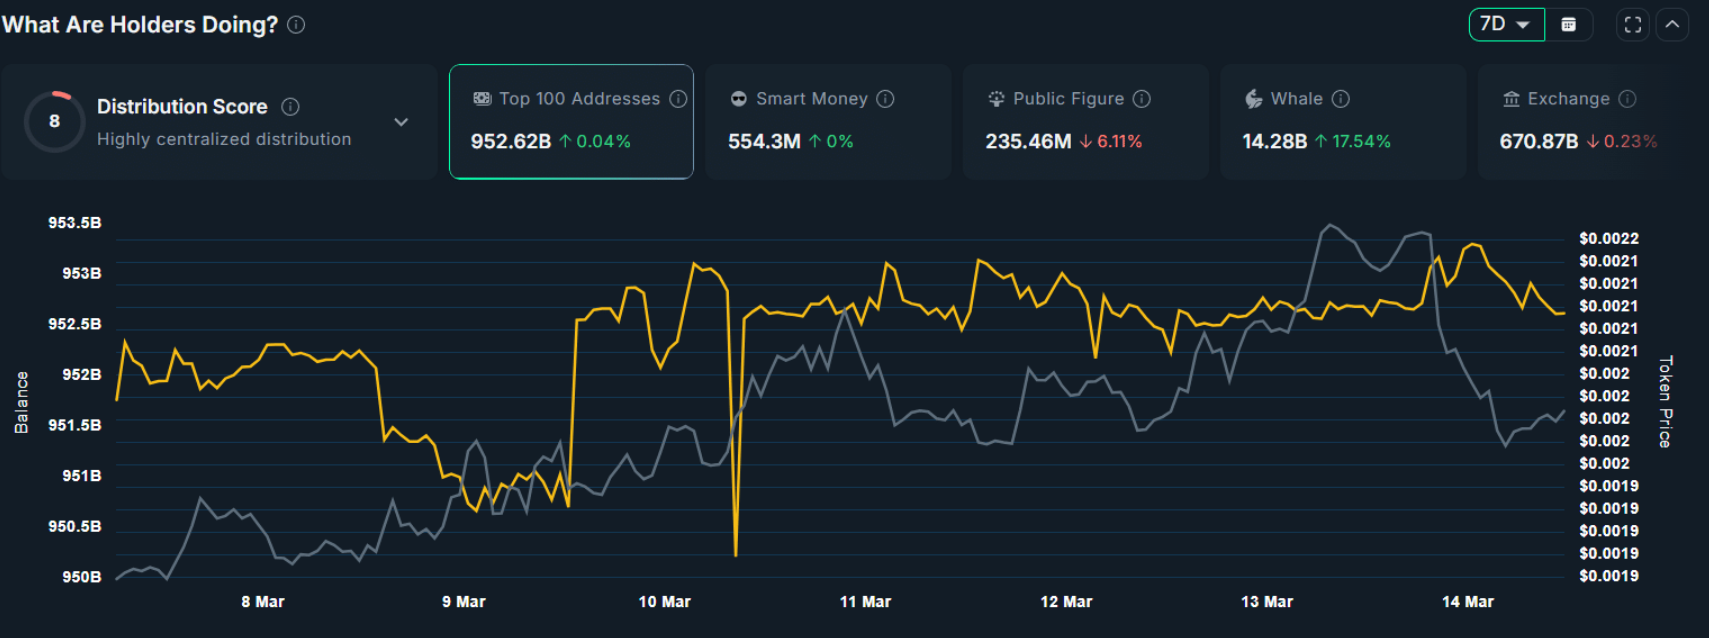Viewport: 1709px width, 638px height.
Task: Click info icon next to Distribution Score
Action: (x=291, y=107)
